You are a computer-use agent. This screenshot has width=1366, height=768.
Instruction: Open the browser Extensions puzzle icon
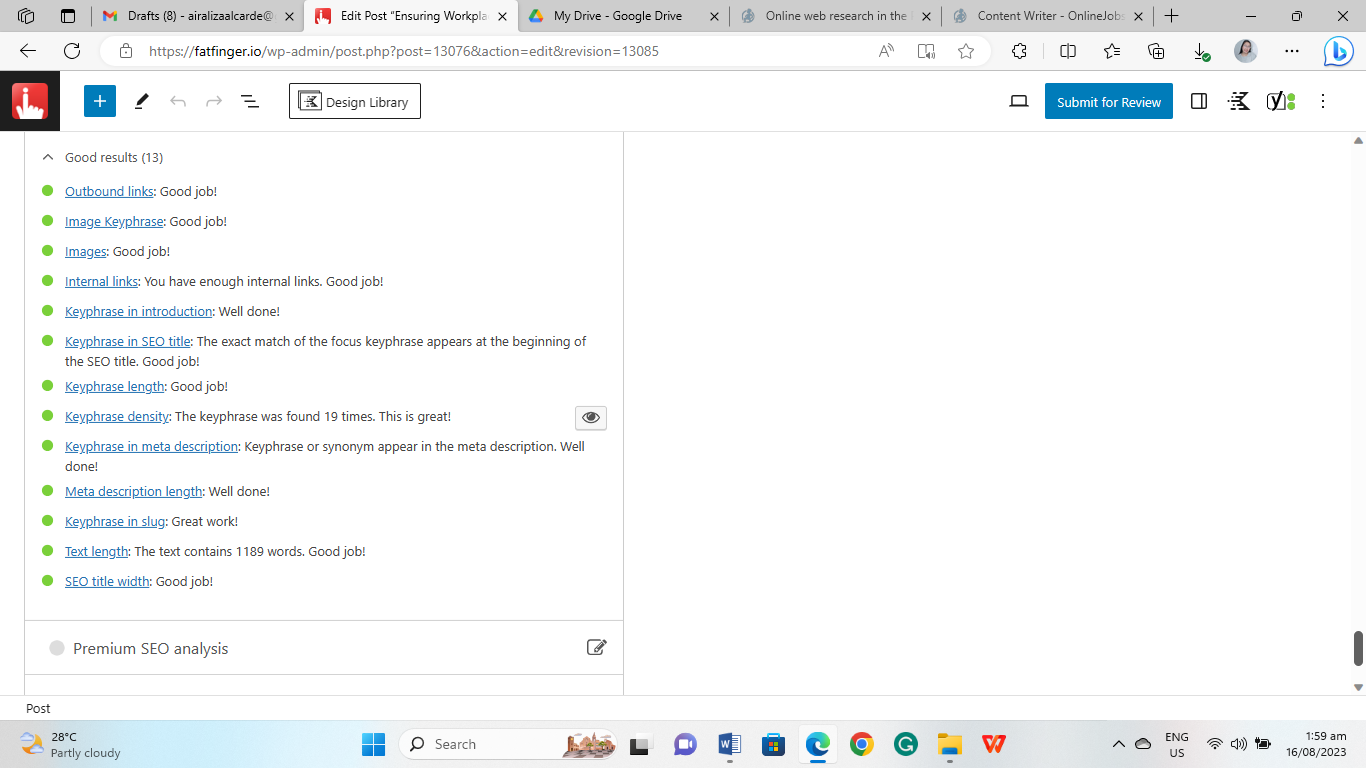1020,51
